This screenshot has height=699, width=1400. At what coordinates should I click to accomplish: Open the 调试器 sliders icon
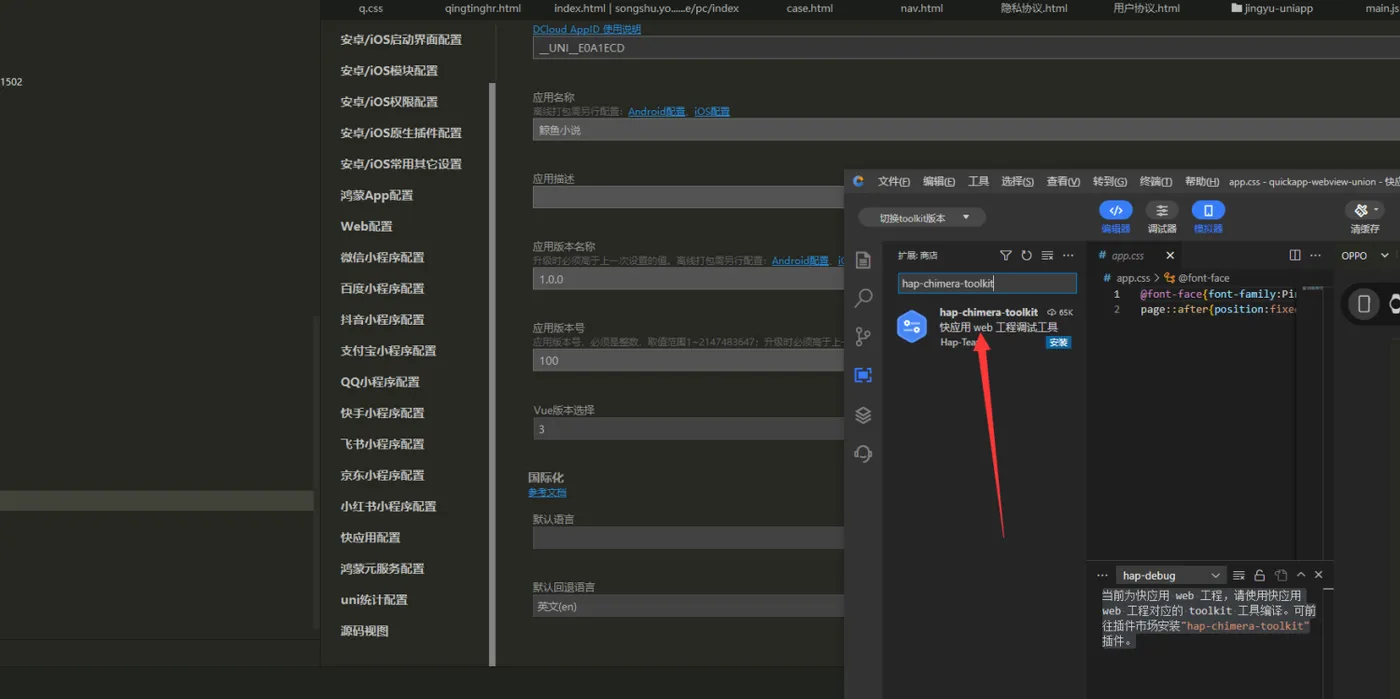[1161, 210]
